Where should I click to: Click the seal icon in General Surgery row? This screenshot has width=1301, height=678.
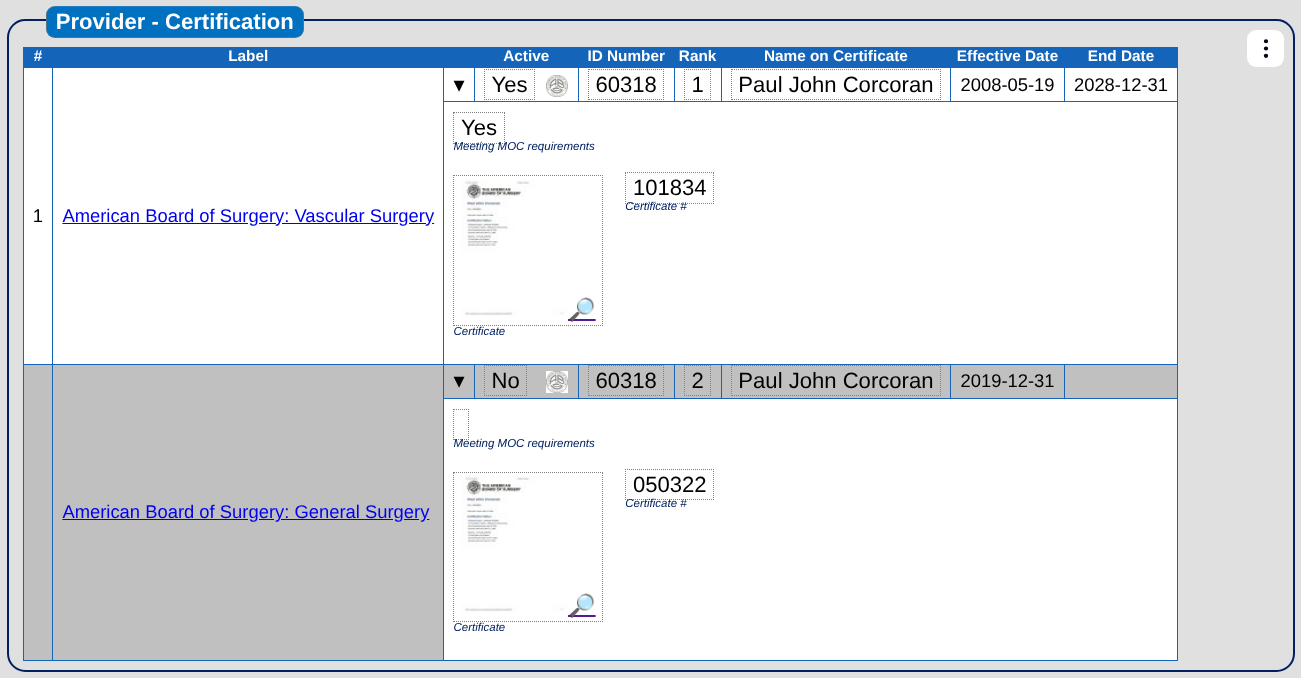point(557,381)
